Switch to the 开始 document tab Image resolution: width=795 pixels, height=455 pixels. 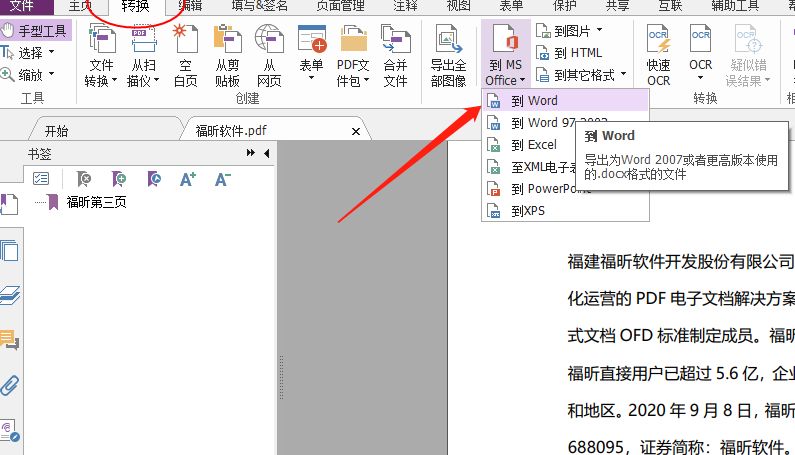pos(56,131)
